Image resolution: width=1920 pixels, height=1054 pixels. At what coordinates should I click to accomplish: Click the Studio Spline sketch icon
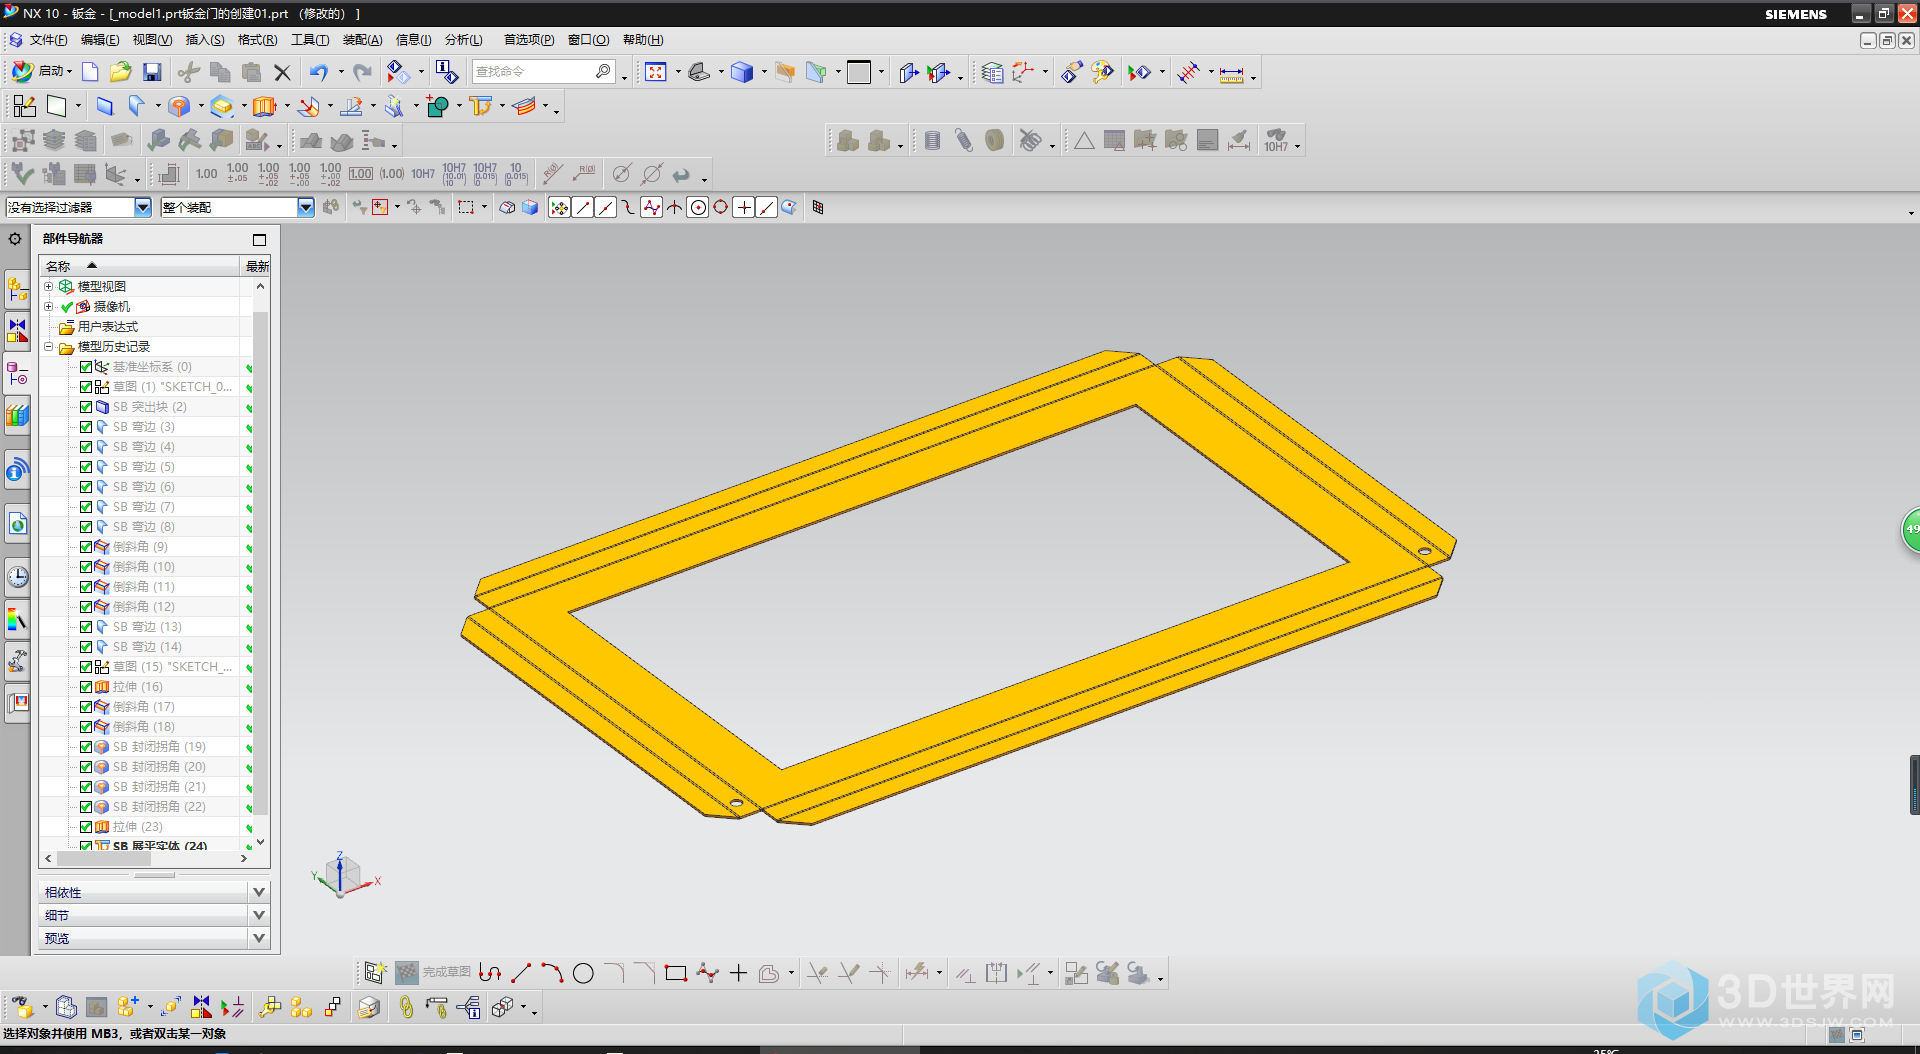(x=707, y=973)
